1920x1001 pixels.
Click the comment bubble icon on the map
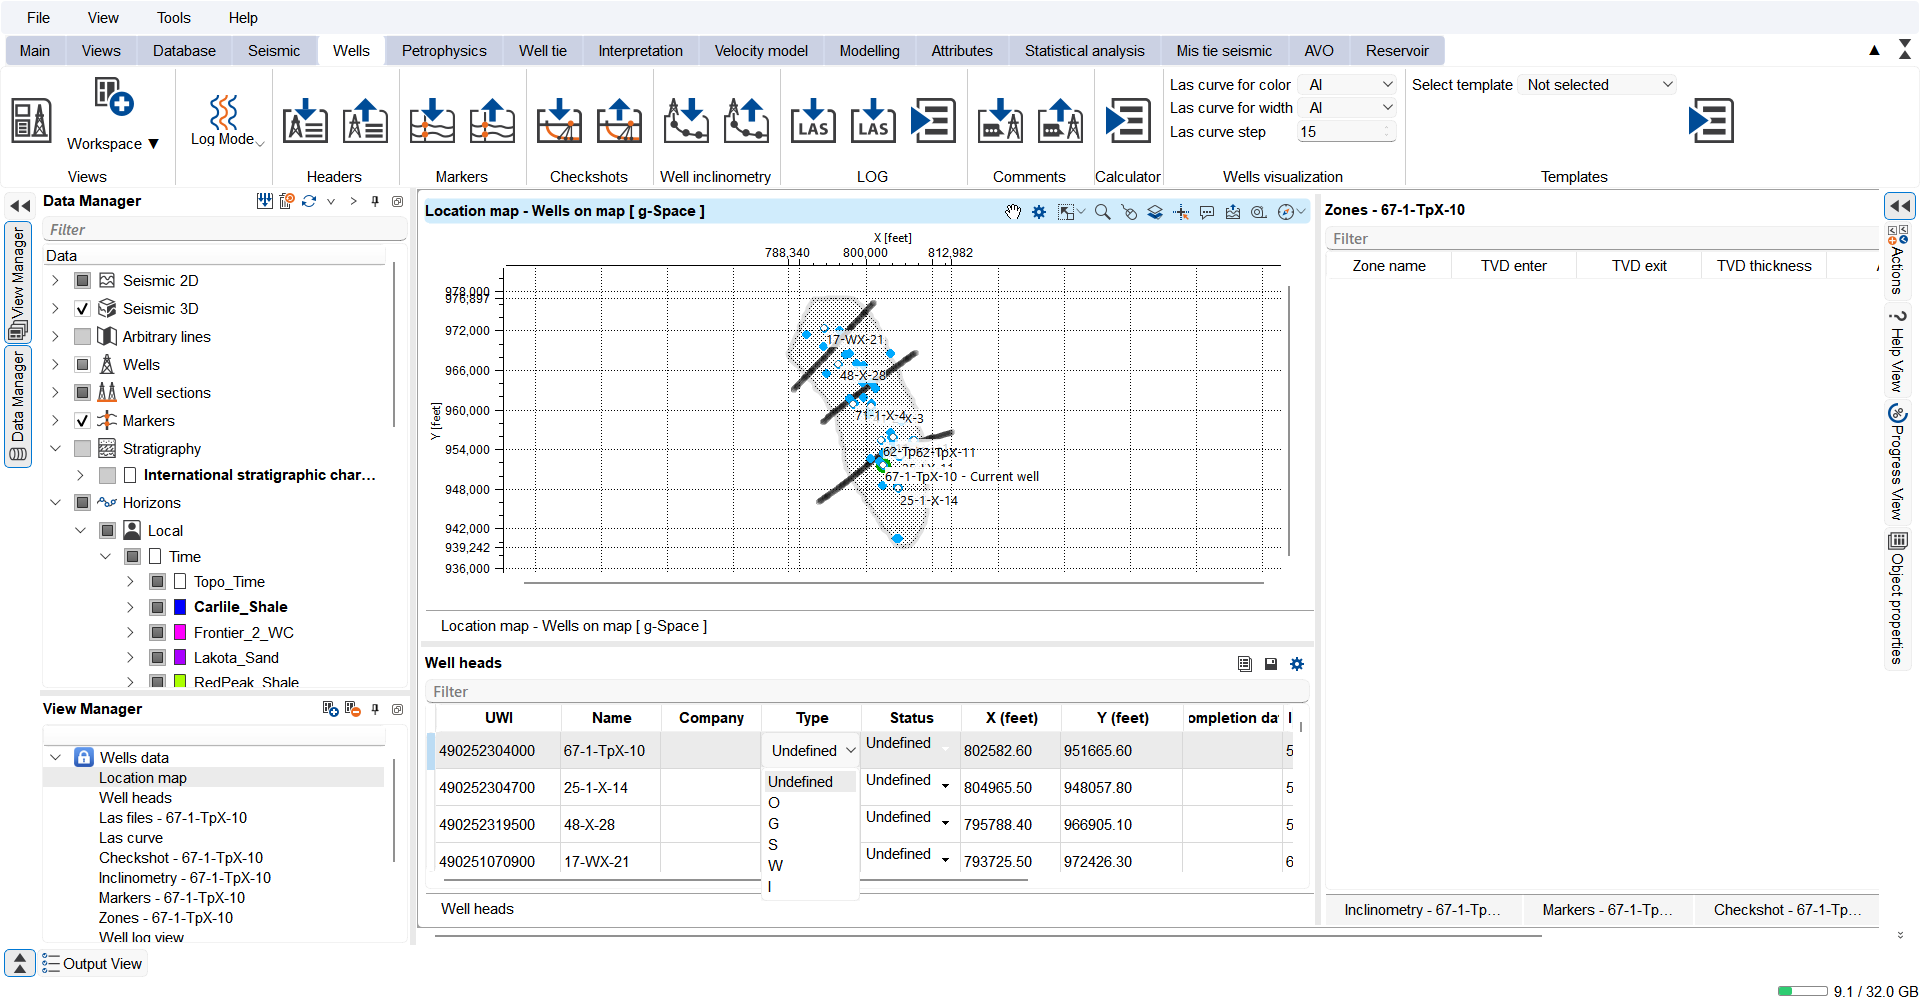click(x=1207, y=212)
